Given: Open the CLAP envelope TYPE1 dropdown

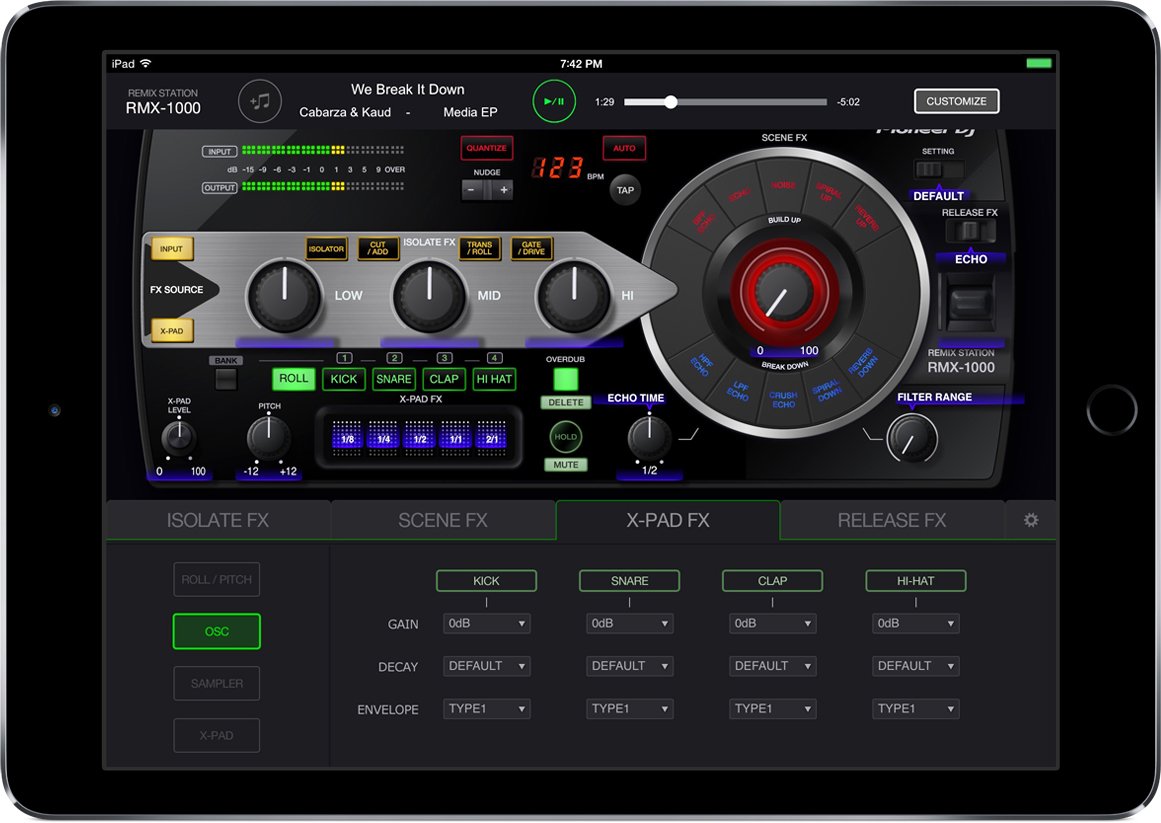Looking at the screenshot, I should click(x=772, y=708).
